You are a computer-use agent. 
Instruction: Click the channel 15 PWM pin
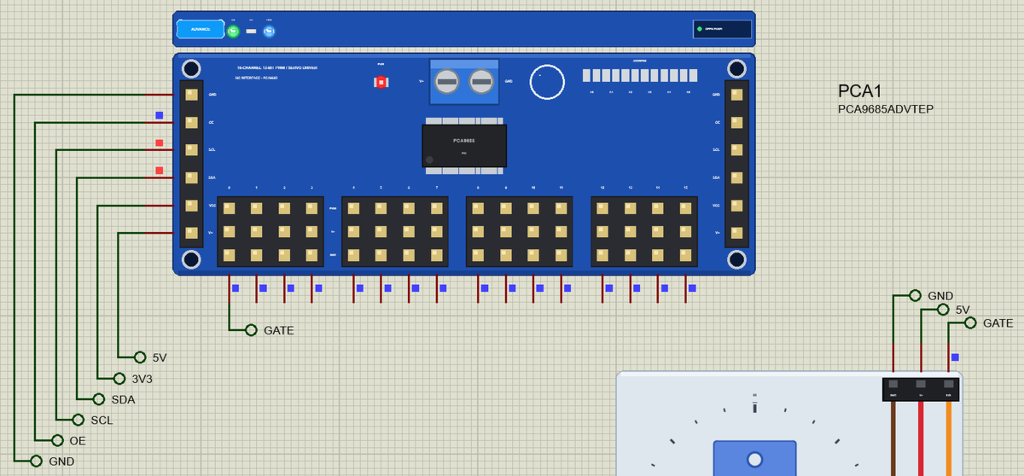tap(685, 209)
